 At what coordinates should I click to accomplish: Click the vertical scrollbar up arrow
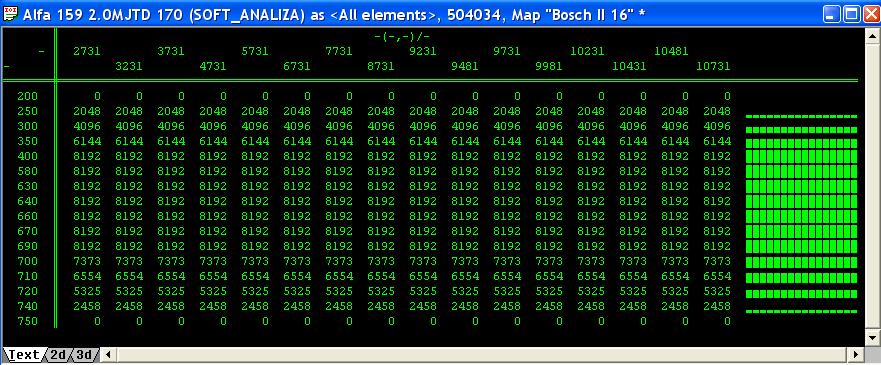point(872,36)
